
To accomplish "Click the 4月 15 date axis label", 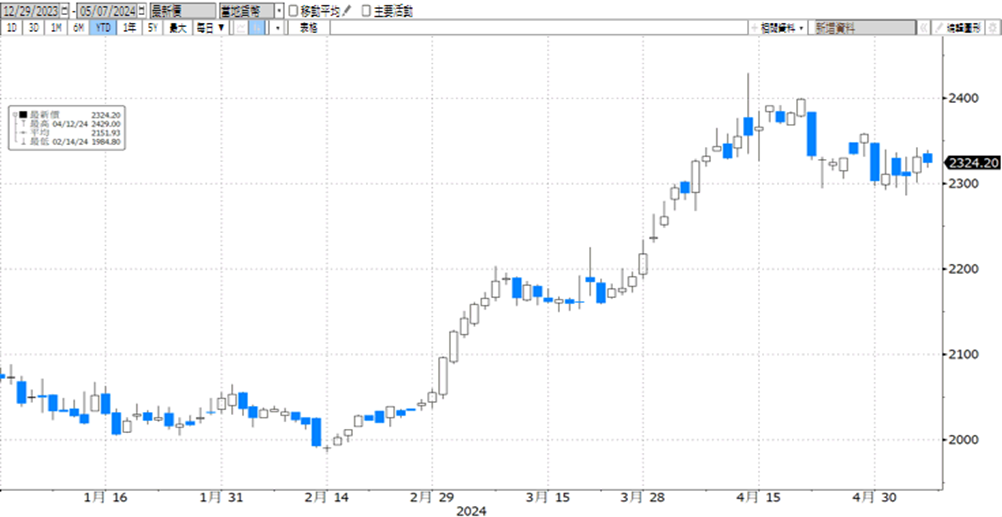I will coord(759,497).
